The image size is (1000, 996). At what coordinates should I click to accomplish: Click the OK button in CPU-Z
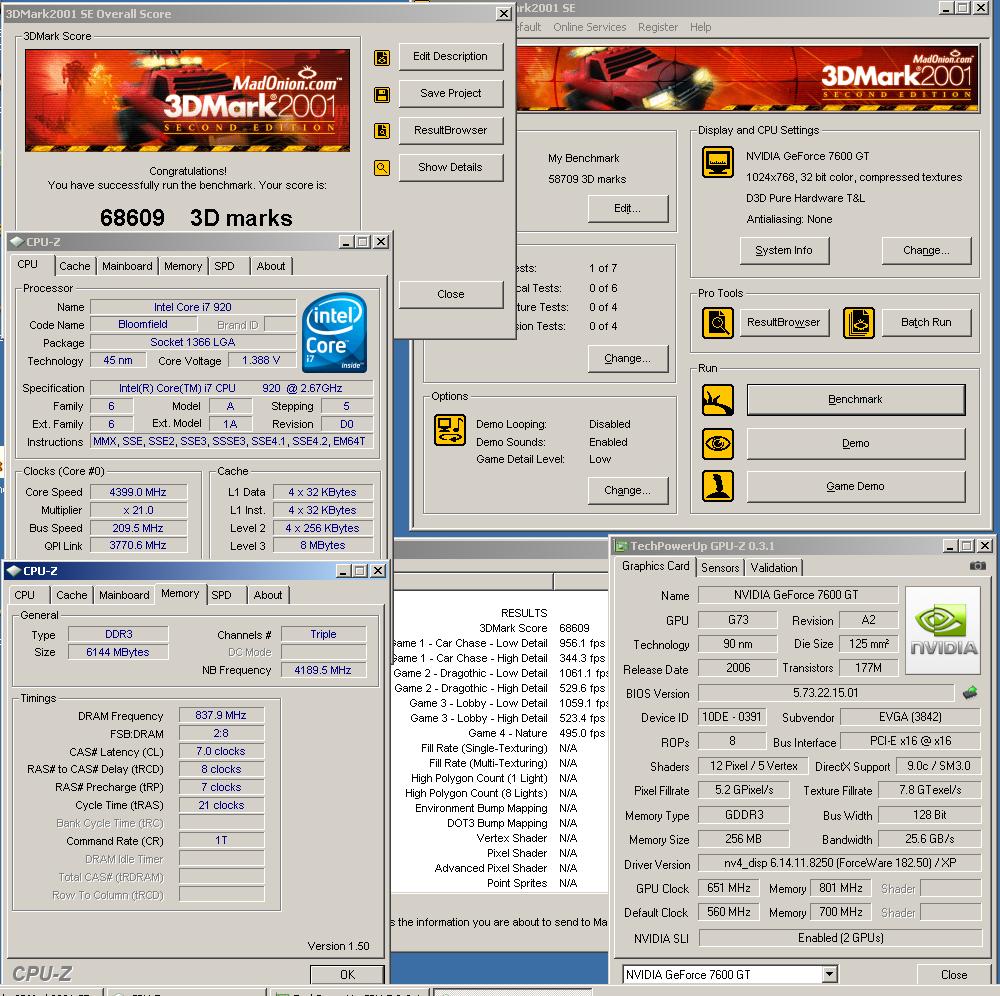(x=347, y=974)
